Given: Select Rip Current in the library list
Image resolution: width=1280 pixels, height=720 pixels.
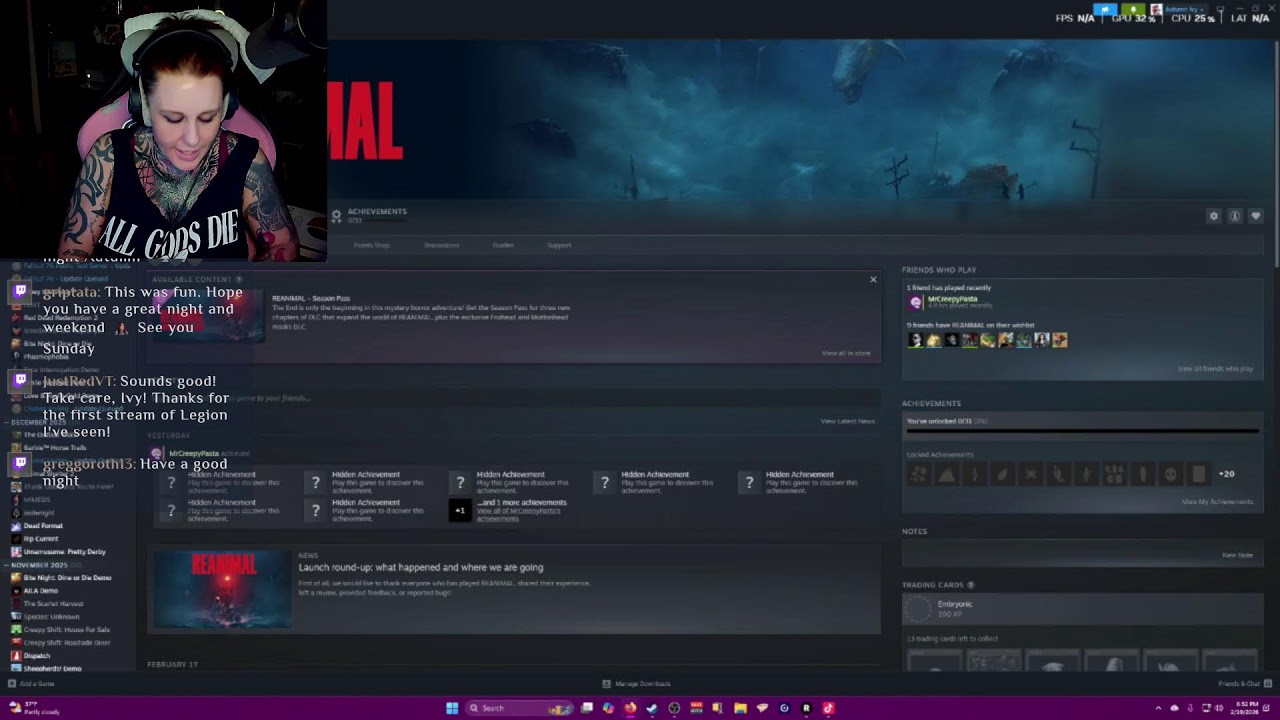Looking at the screenshot, I should click(41, 539).
